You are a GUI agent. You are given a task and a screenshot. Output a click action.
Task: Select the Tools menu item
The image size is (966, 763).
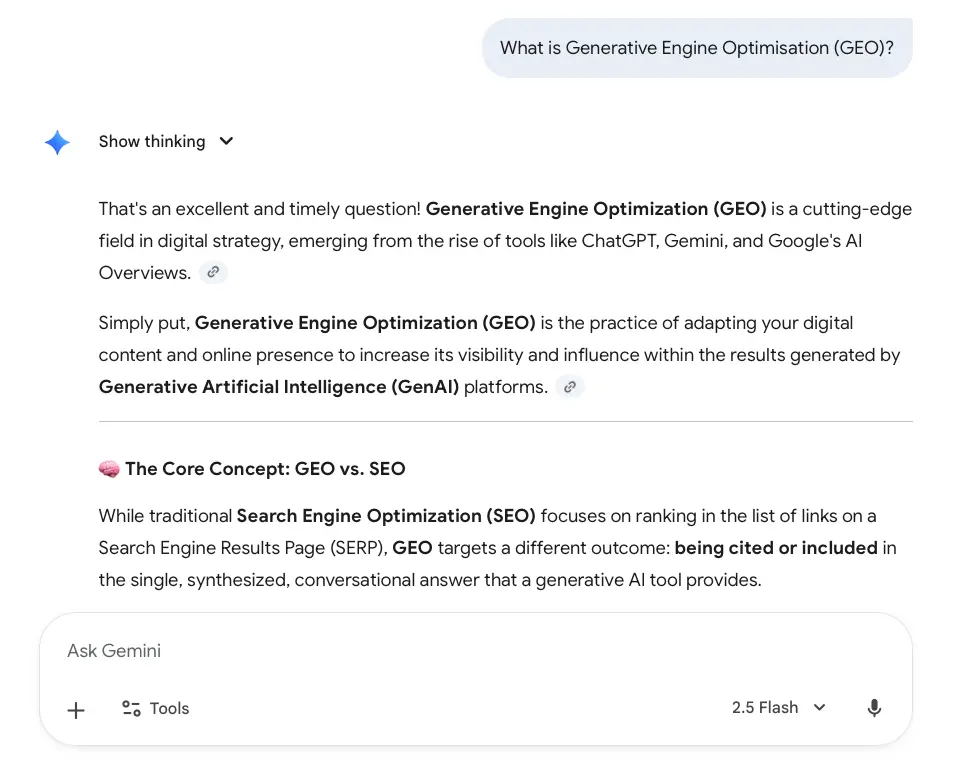pyautogui.click(x=168, y=708)
